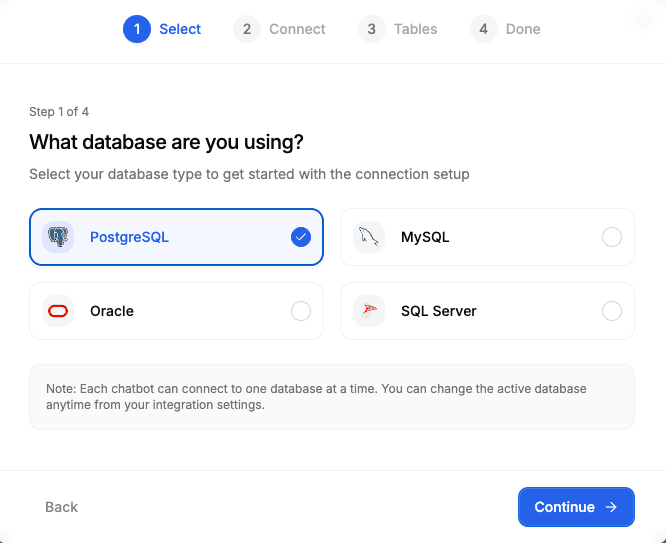The height and width of the screenshot is (543, 666).
Task: Click the Back button
Action: 62,507
